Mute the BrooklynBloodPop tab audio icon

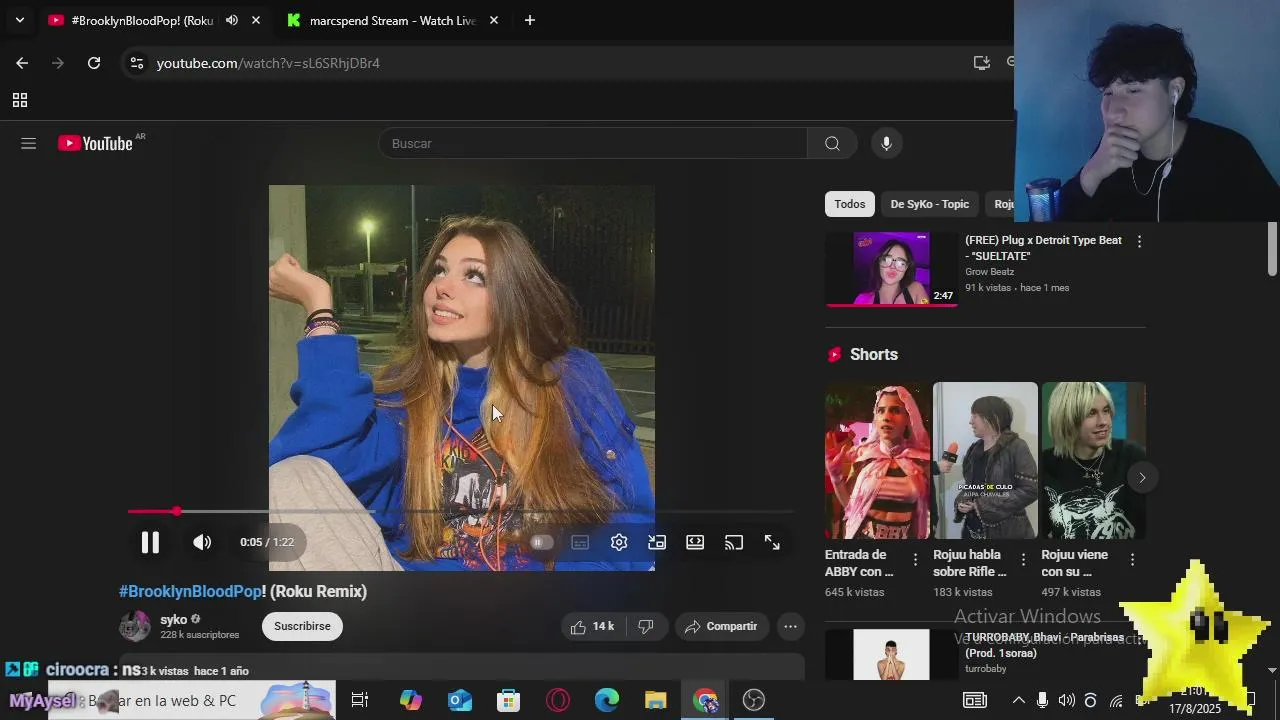232,20
